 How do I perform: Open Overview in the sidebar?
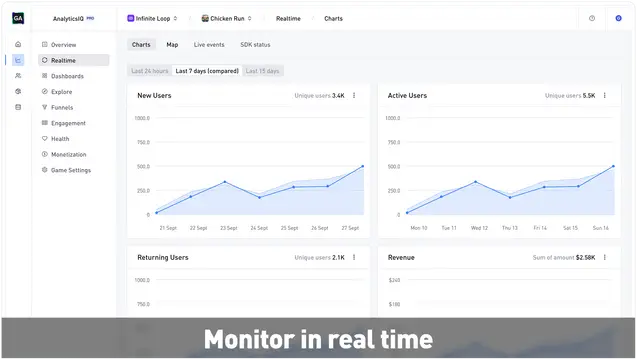click(x=74, y=45)
